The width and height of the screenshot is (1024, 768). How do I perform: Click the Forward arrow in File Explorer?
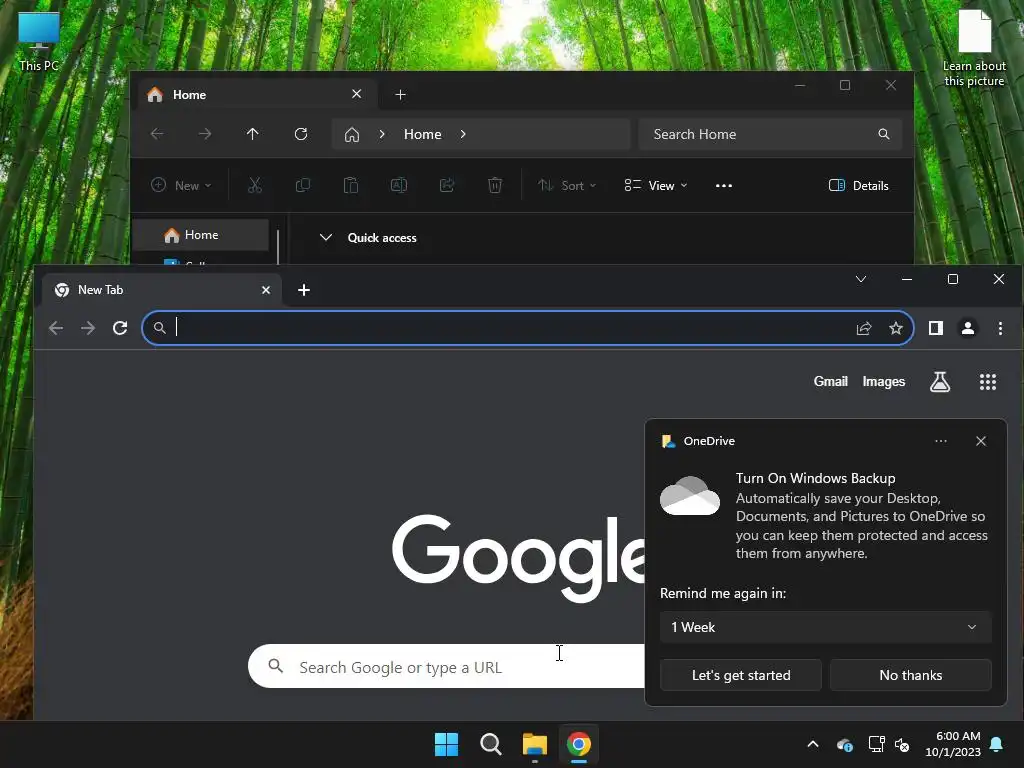pos(205,134)
